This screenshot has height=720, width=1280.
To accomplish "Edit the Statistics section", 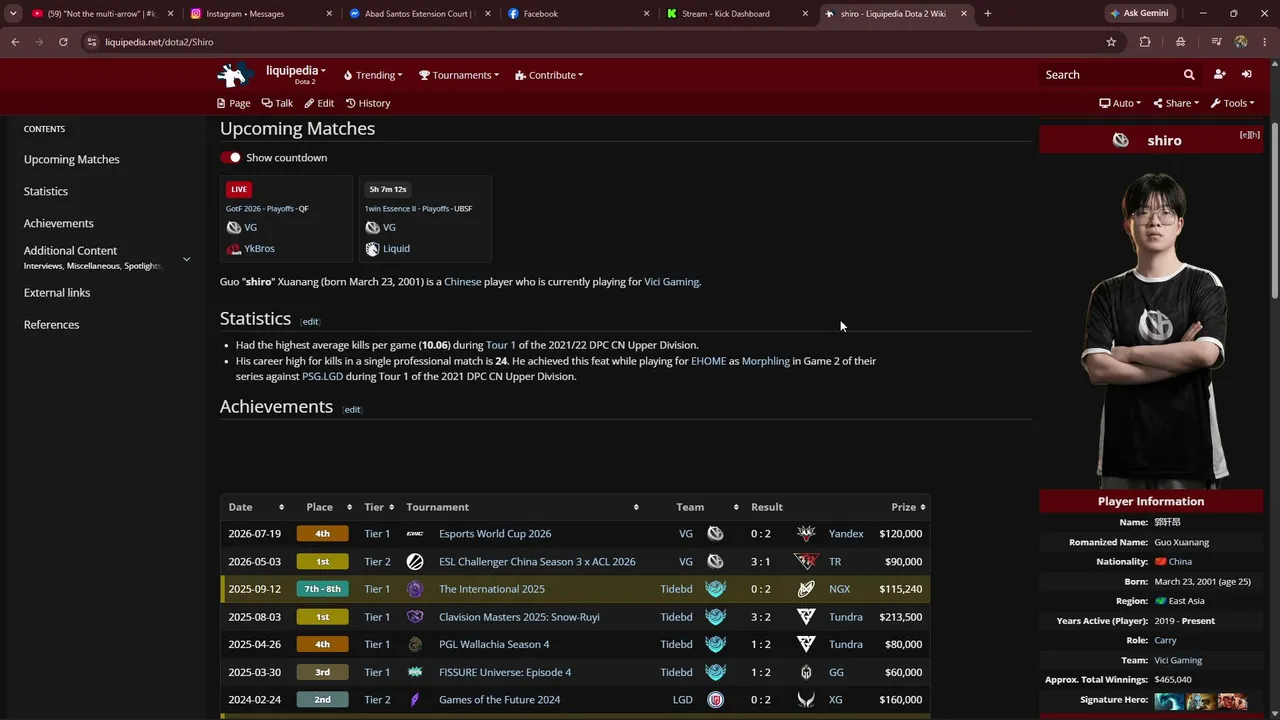I will pos(311,322).
